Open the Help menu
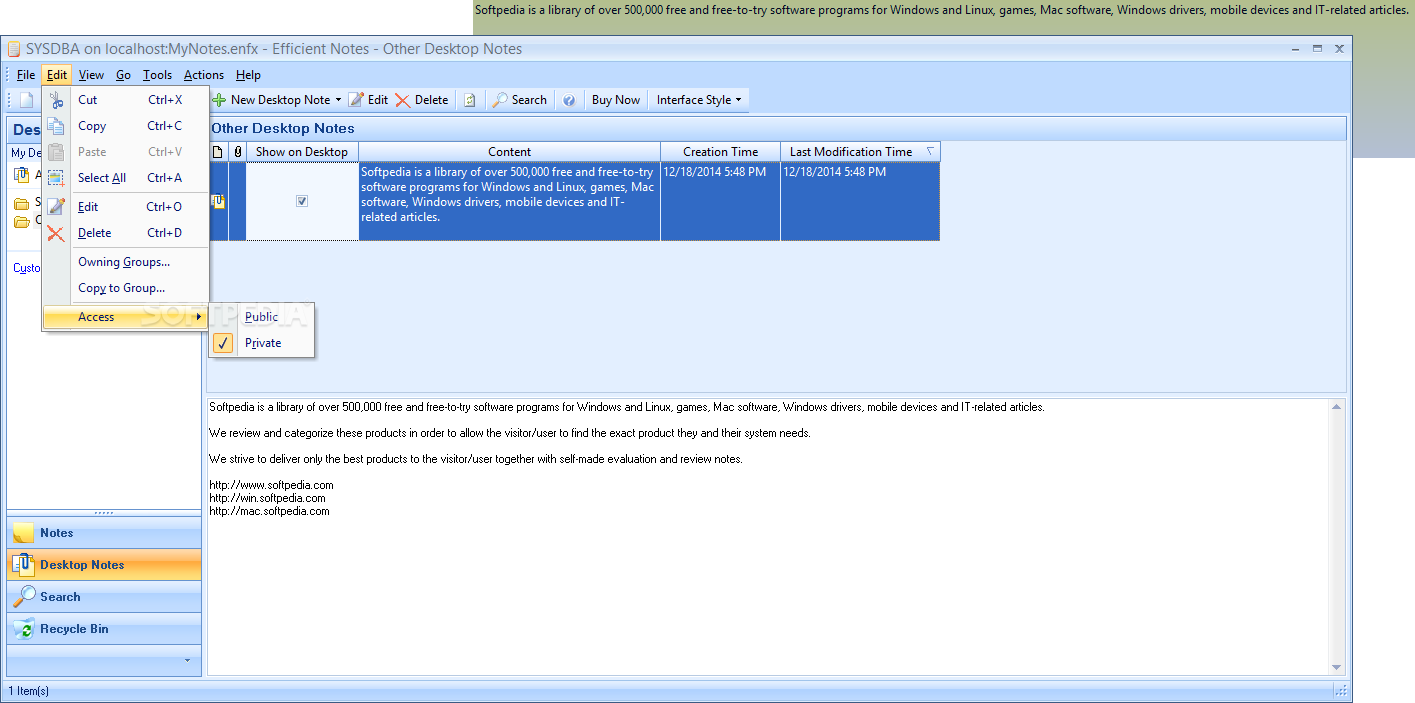The width and height of the screenshot is (1415, 703). point(248,75)
